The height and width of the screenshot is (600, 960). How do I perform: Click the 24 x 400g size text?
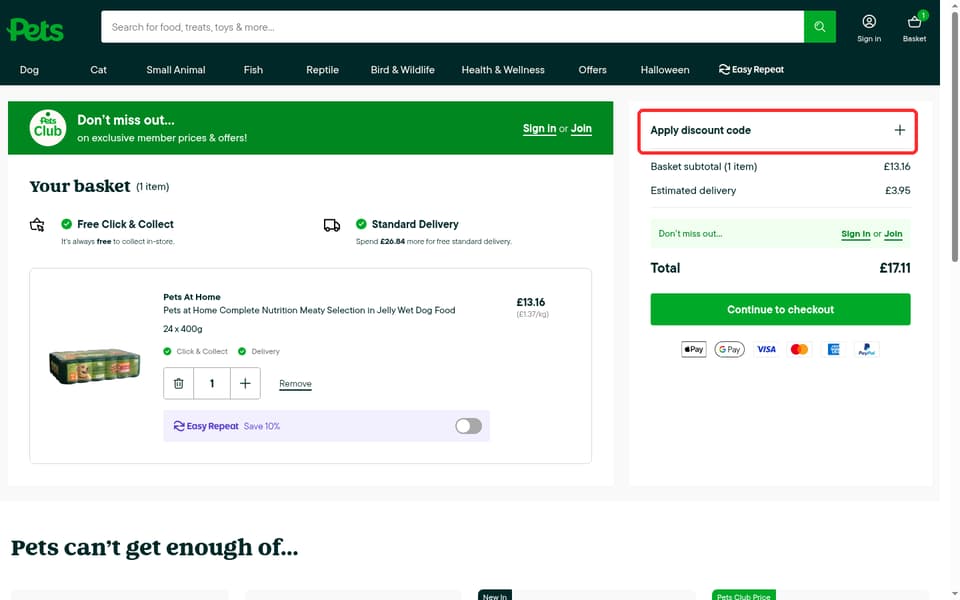[182, 329]
